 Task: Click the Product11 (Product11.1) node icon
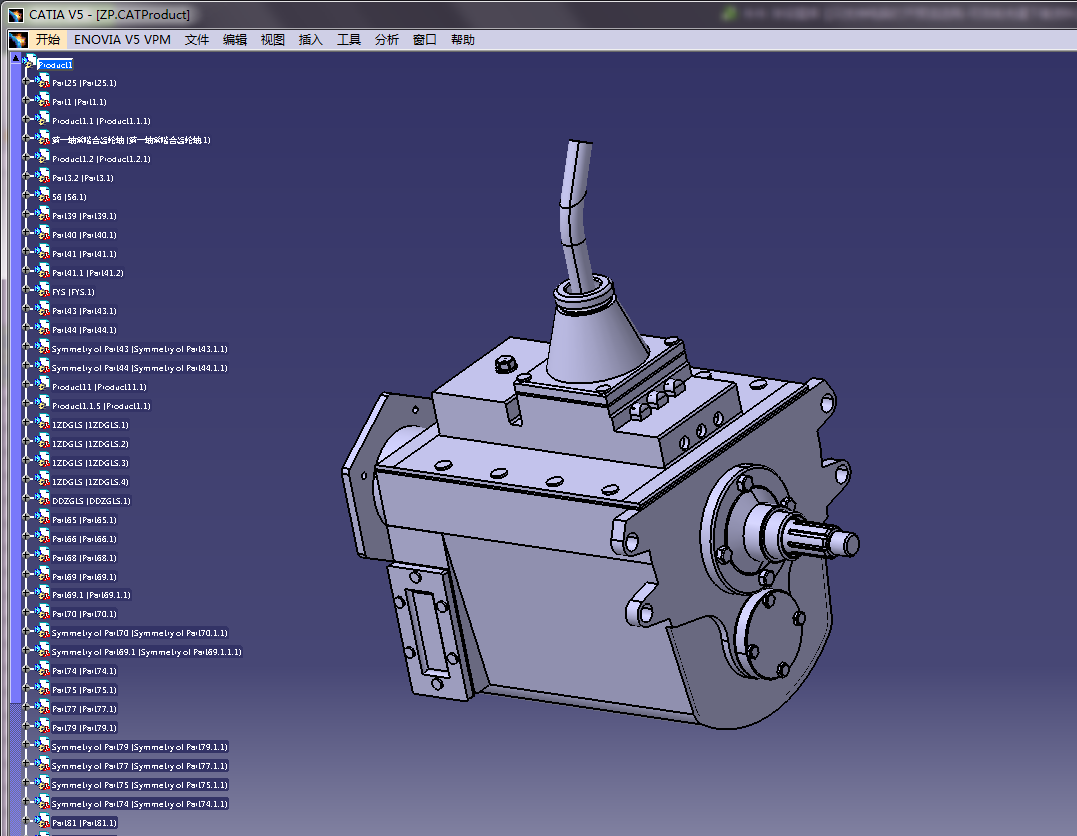pyautogui.click(x=43, y=385)
